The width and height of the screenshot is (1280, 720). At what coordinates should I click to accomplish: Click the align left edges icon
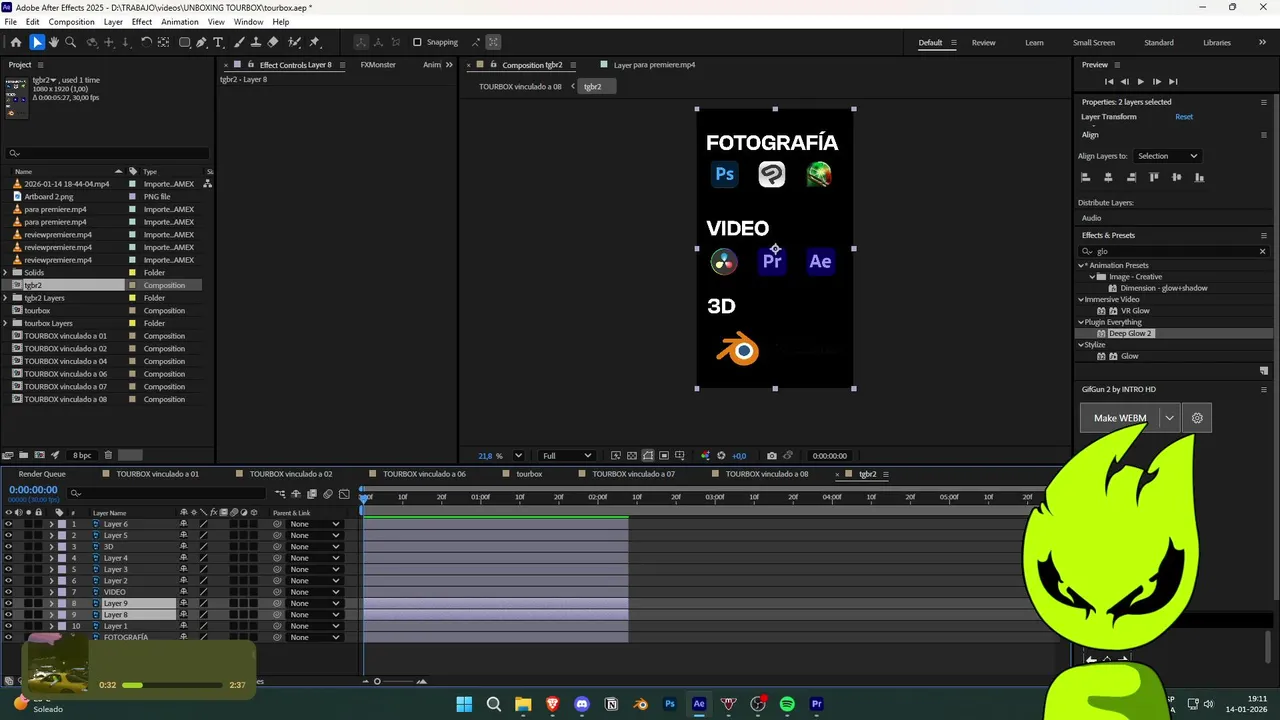[x=1085, y=177]
